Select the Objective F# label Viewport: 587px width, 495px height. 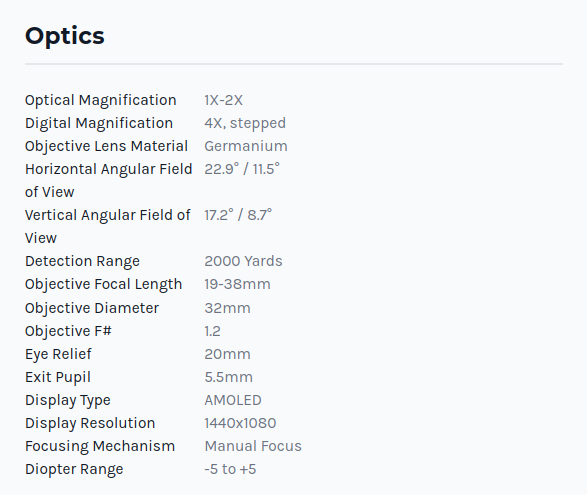click(68, 331)
